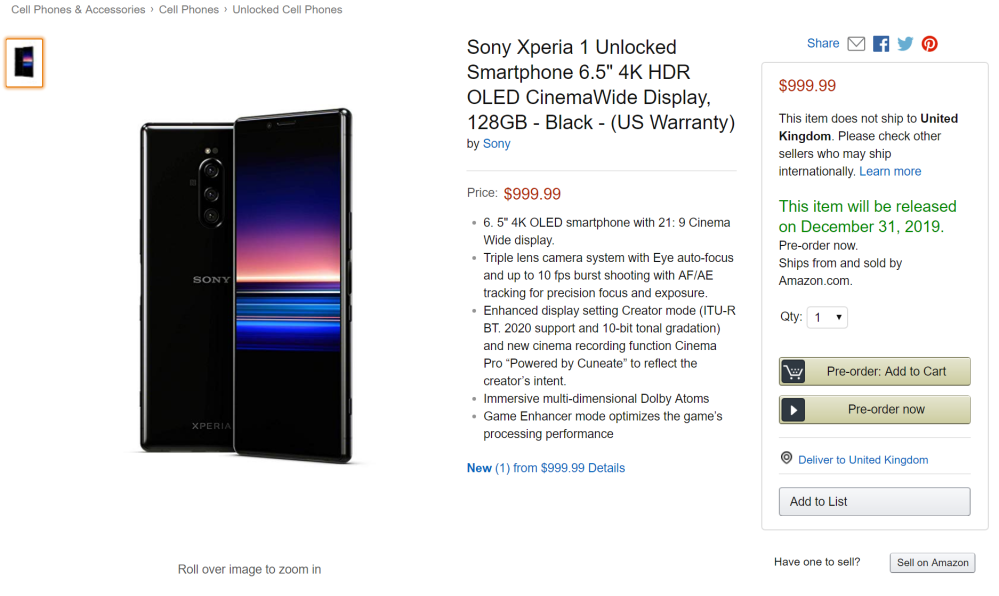Click the main Xperia product image

point(246,285)
